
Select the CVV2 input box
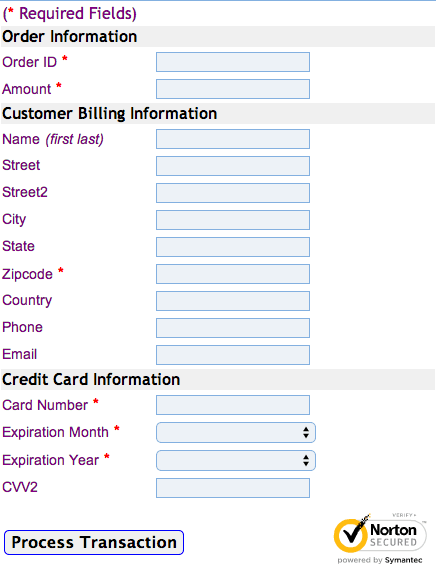[233, 488]
